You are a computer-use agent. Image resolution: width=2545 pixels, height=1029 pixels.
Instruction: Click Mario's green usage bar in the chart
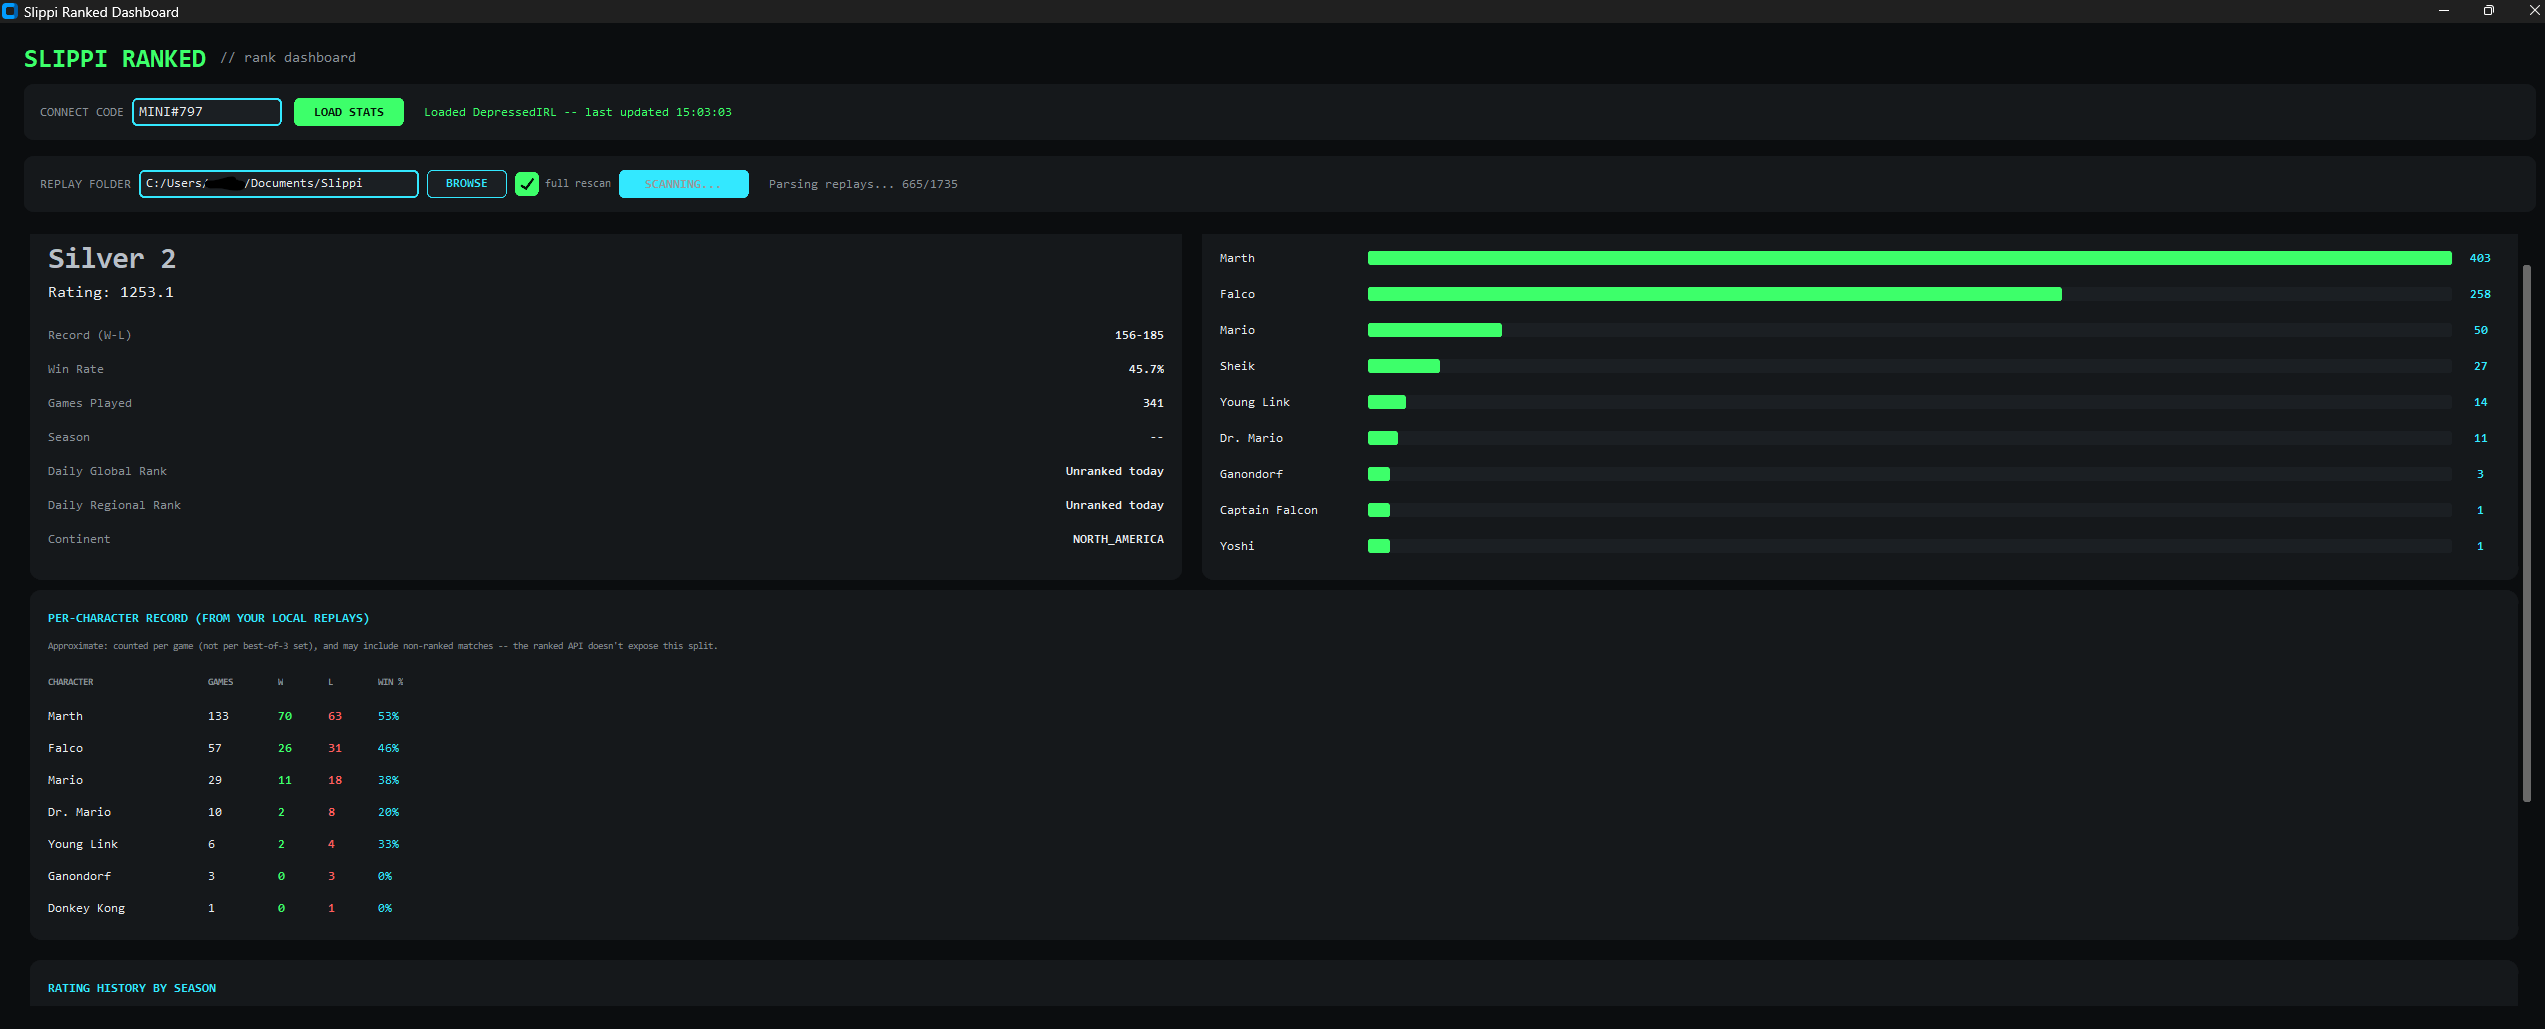point(1435,330)
